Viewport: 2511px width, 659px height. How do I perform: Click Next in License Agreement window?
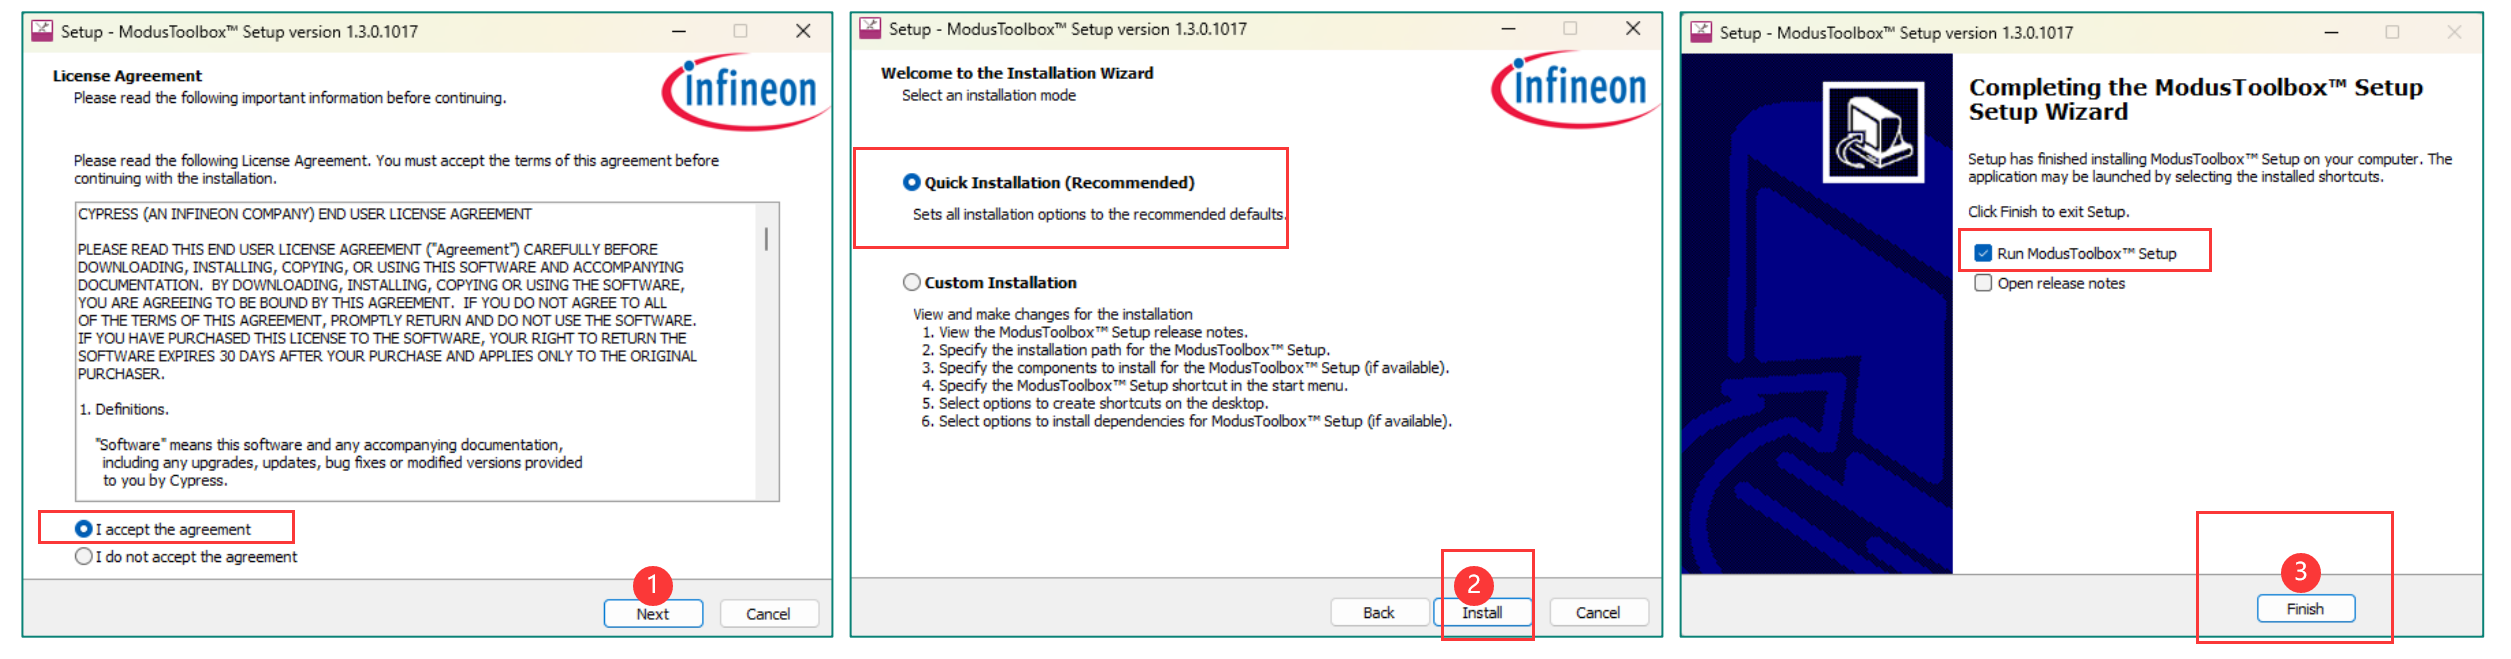(x=653, y=614)
